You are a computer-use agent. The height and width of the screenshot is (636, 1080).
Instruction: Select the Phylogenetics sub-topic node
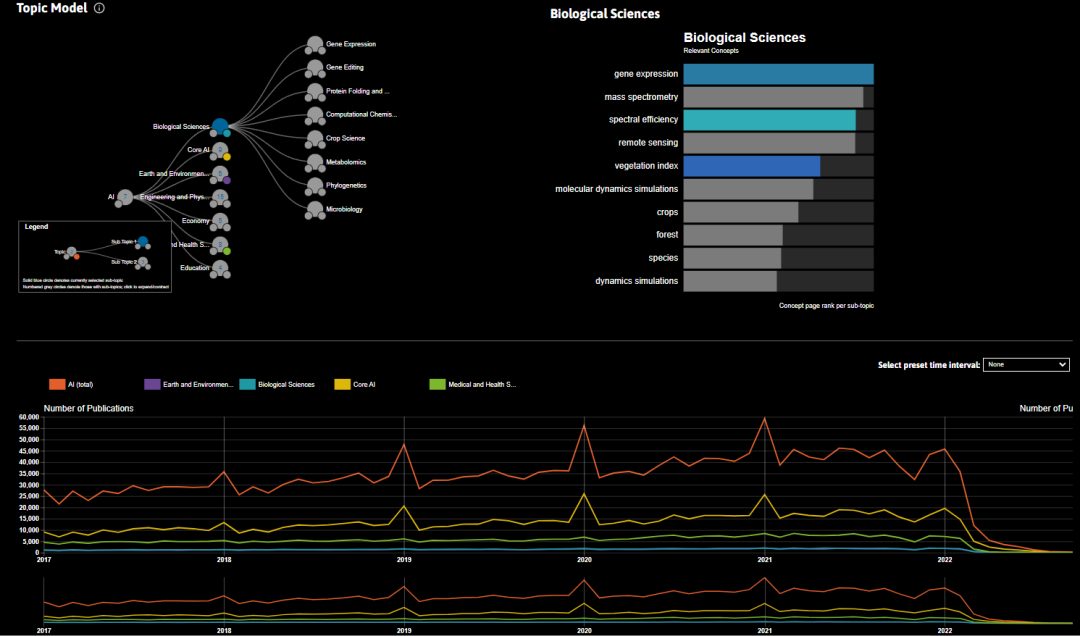coord(315,186)
